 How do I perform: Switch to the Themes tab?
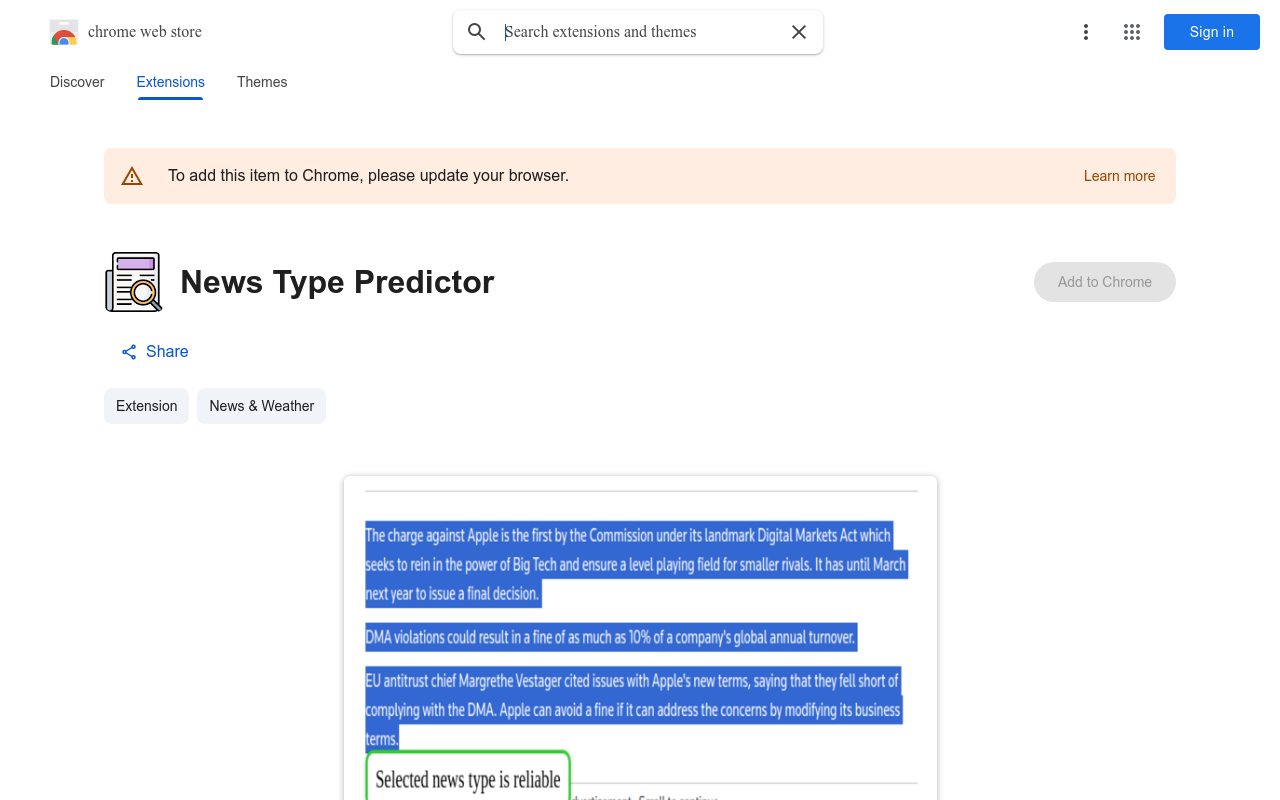point(262,82)
